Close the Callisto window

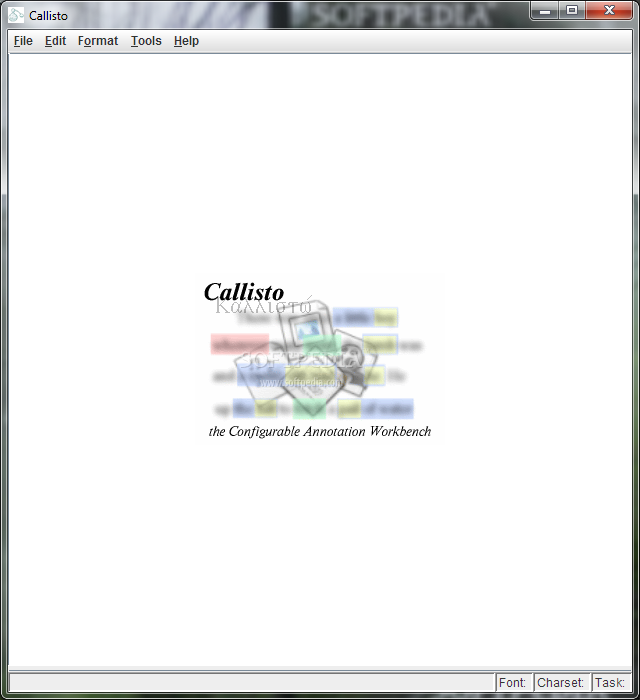(x=609, y=11)
